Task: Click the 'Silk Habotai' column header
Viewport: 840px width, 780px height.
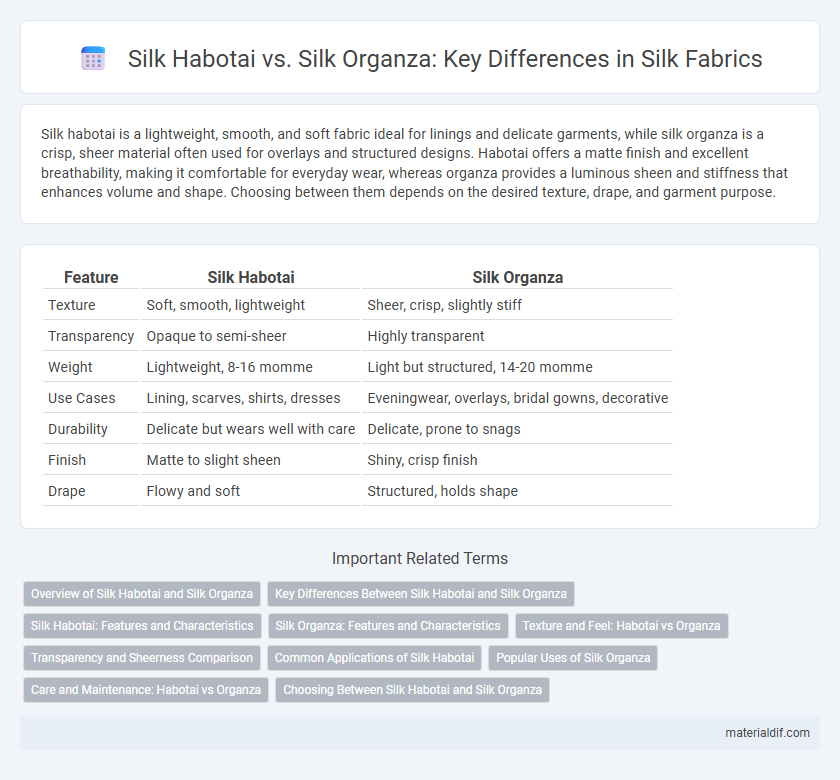Action: 251,277
